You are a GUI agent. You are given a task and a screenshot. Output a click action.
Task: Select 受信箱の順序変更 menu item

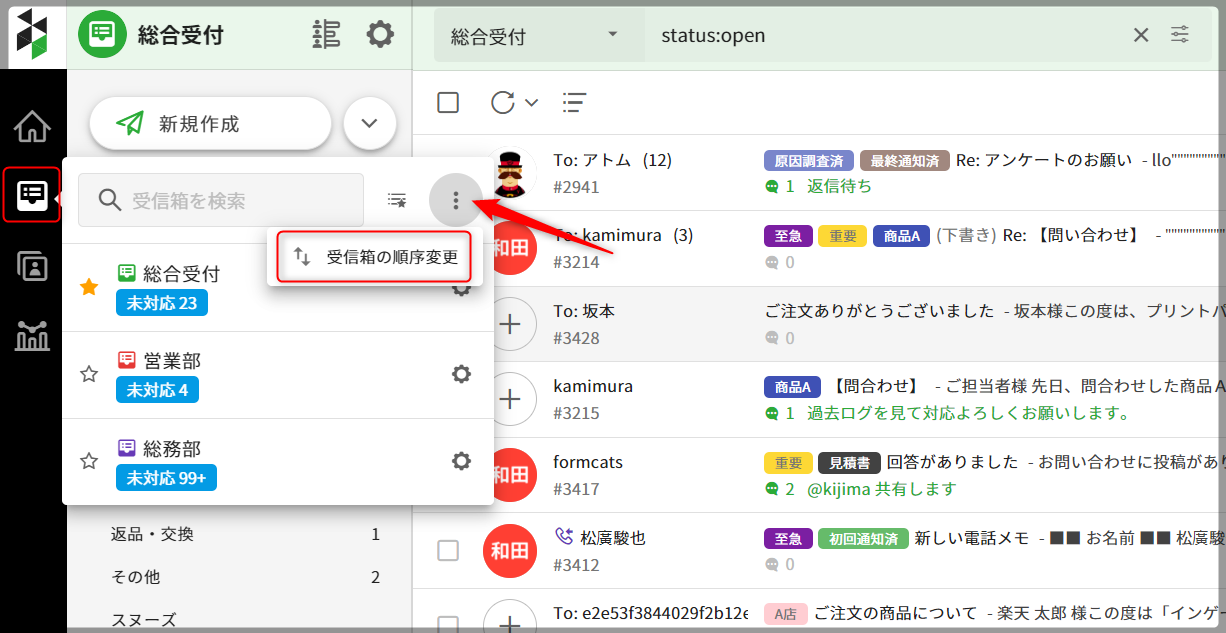[376, 258]
